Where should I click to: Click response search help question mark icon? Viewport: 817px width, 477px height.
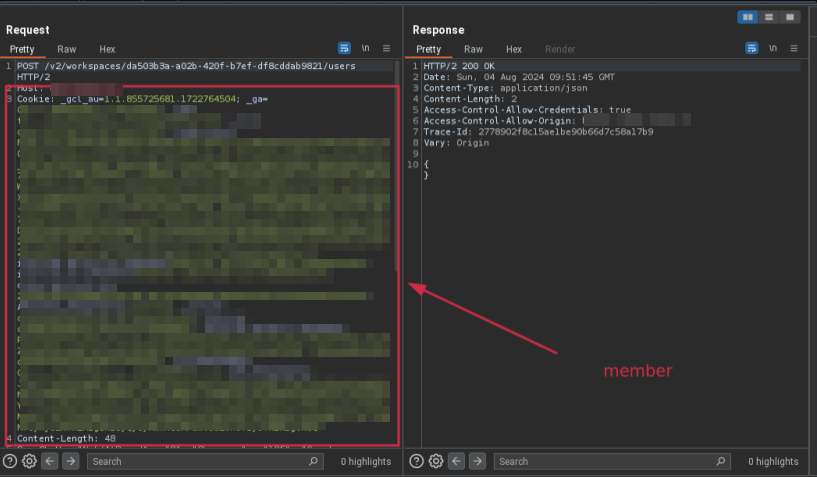click(x=416, y=461)
